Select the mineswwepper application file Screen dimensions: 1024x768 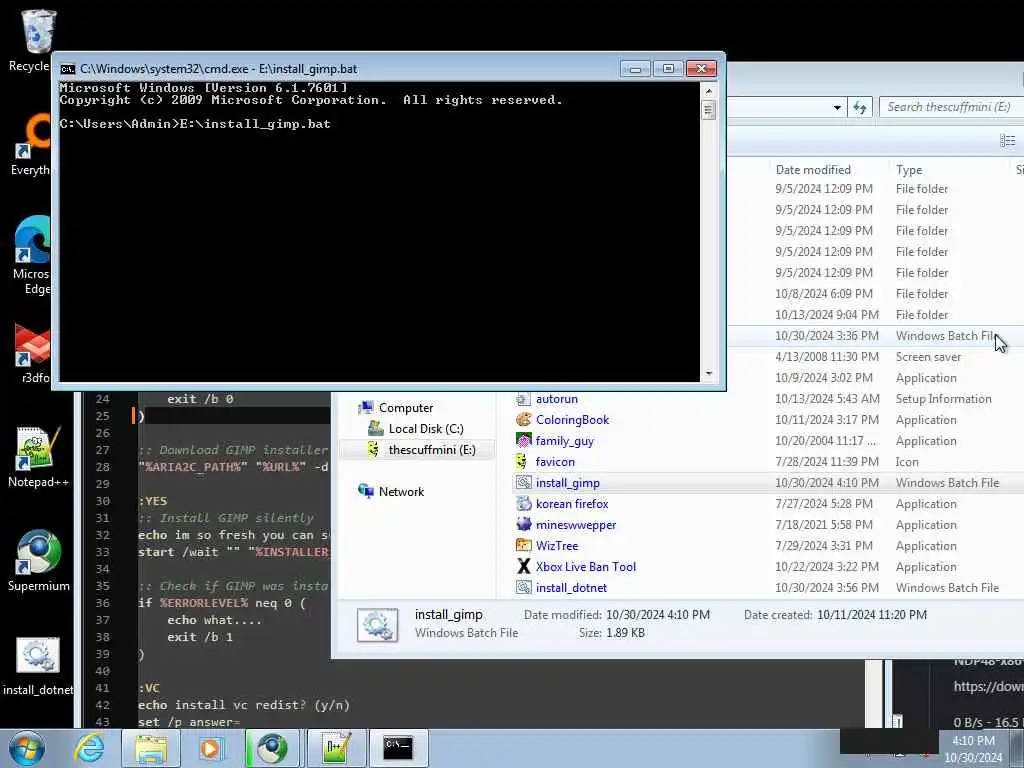(576, 524)
